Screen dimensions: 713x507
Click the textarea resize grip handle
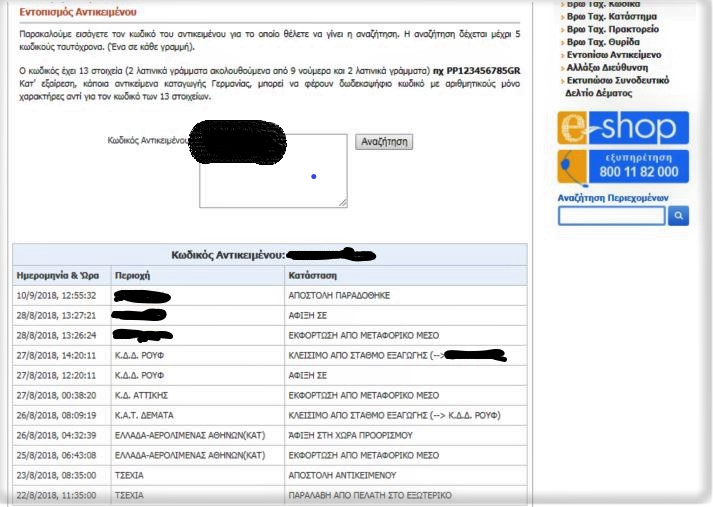coord(343,203)
